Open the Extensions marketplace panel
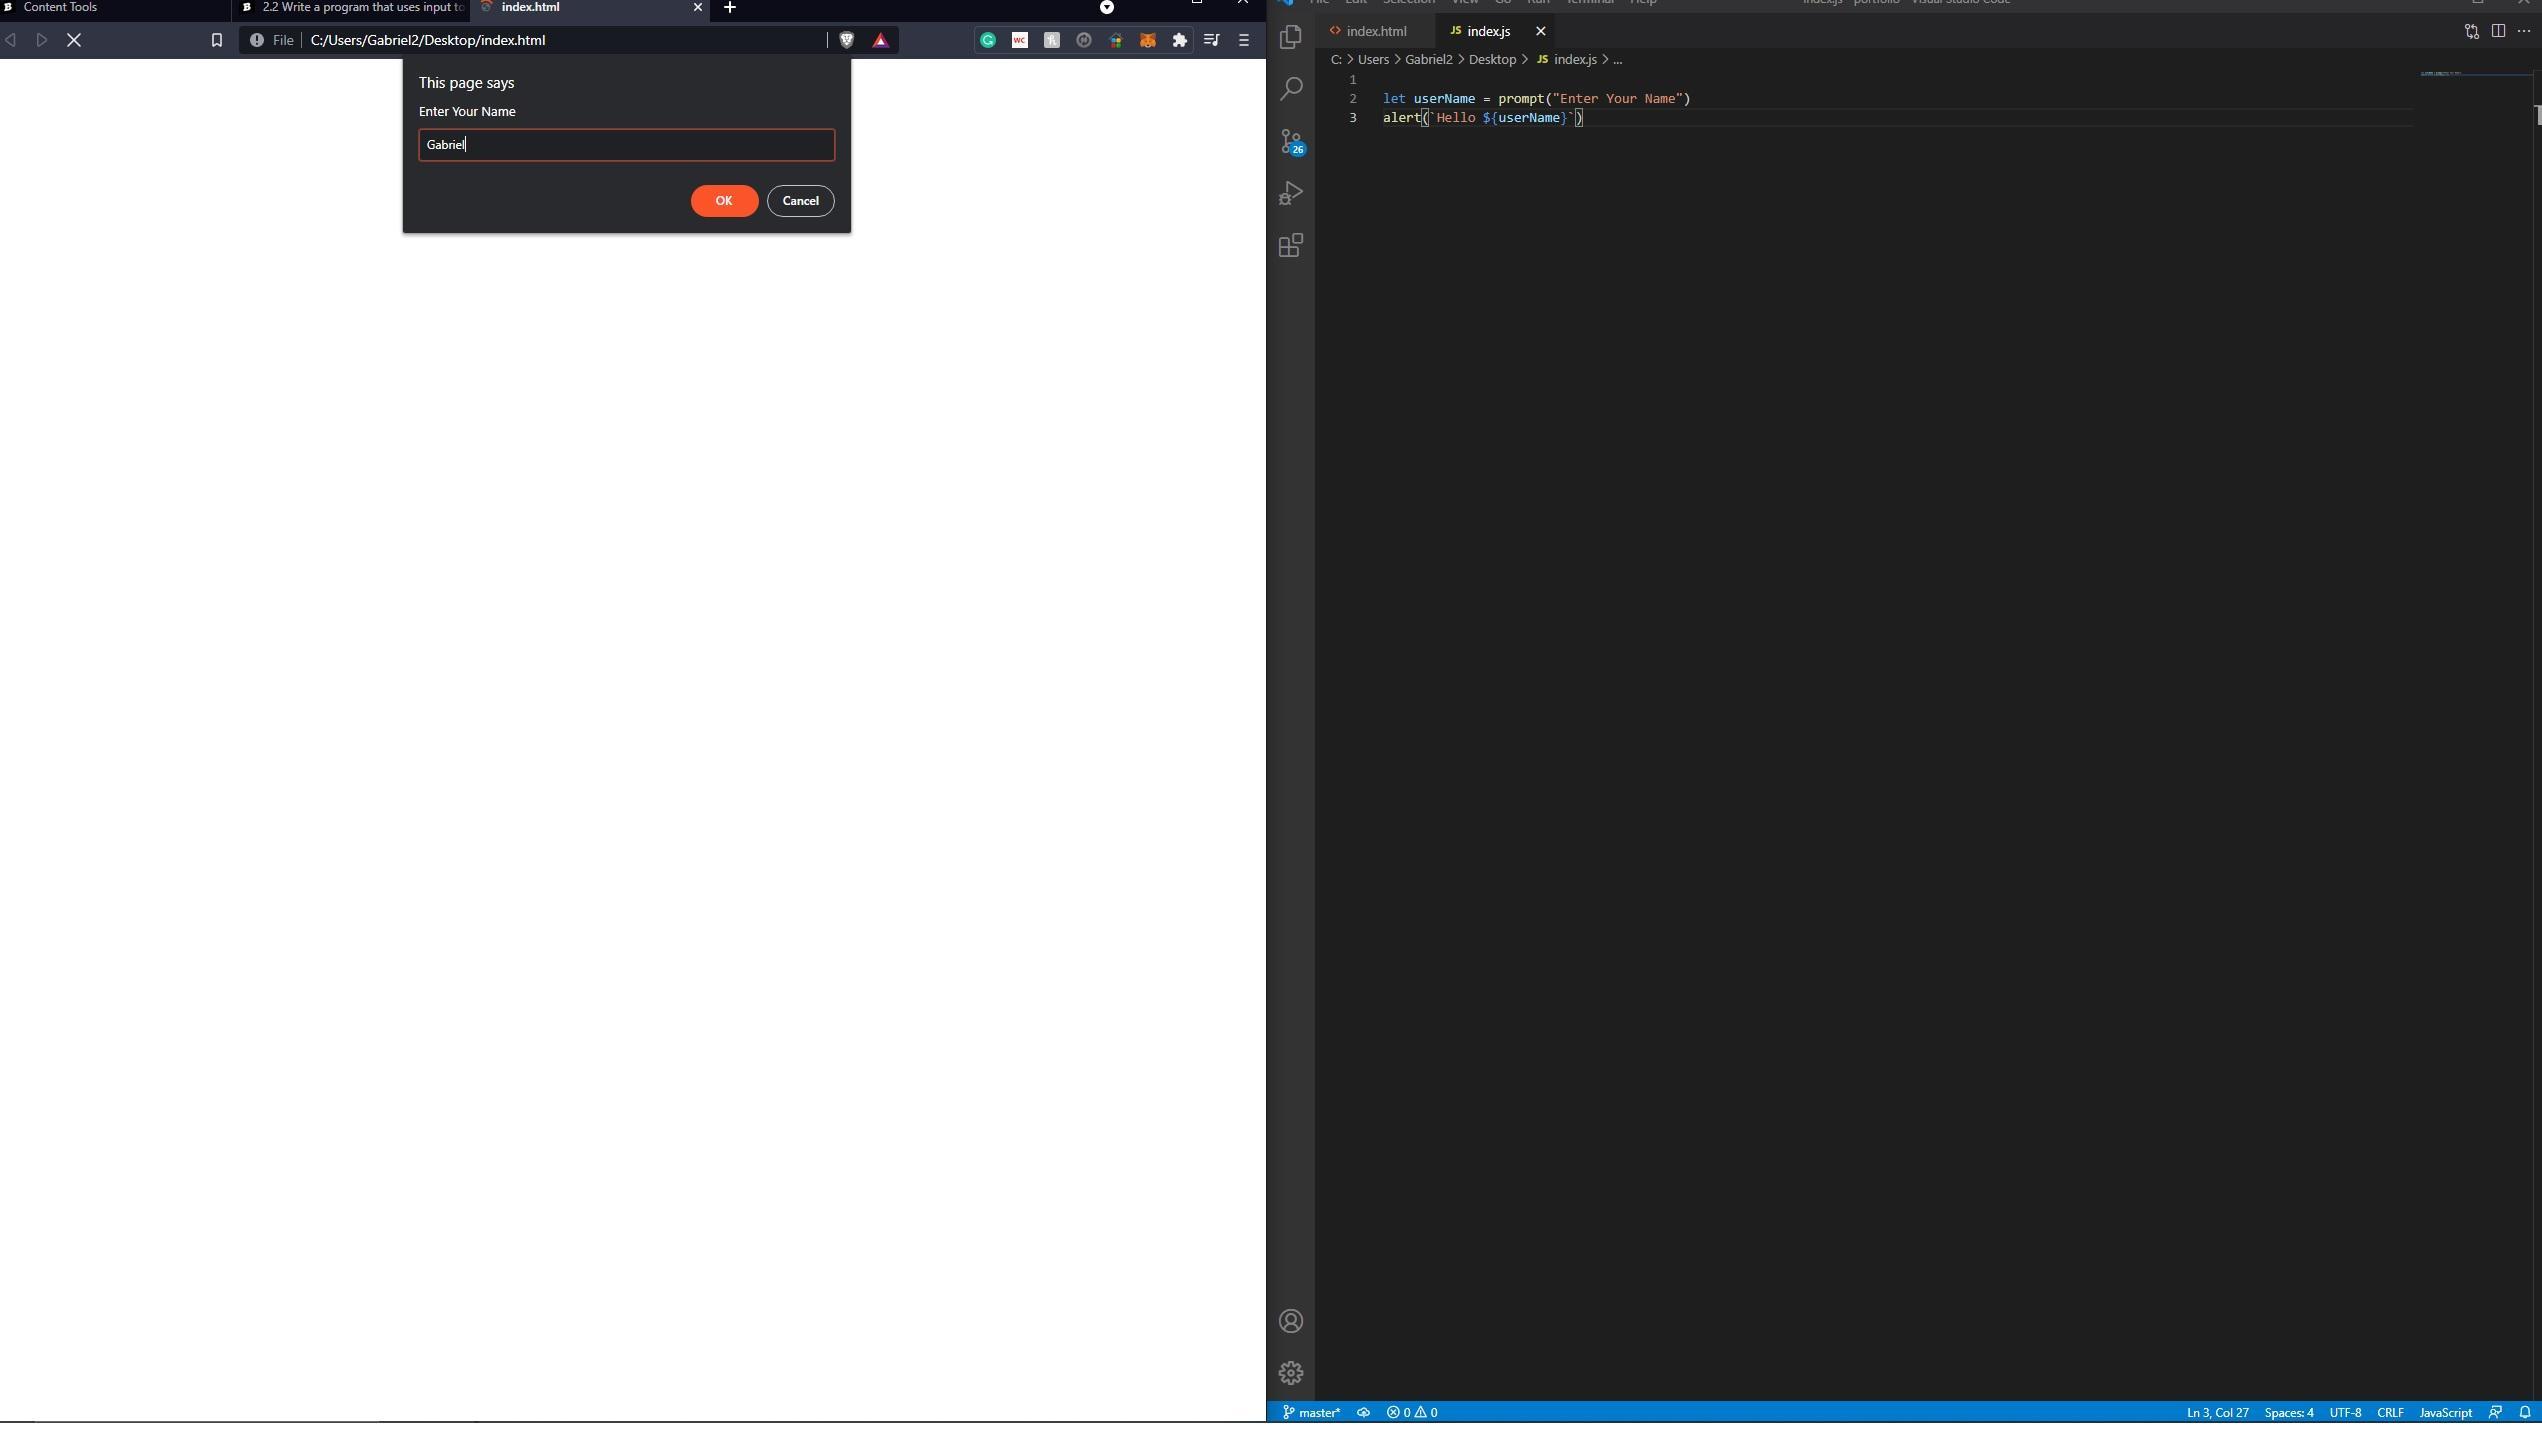 point(1291,246)
